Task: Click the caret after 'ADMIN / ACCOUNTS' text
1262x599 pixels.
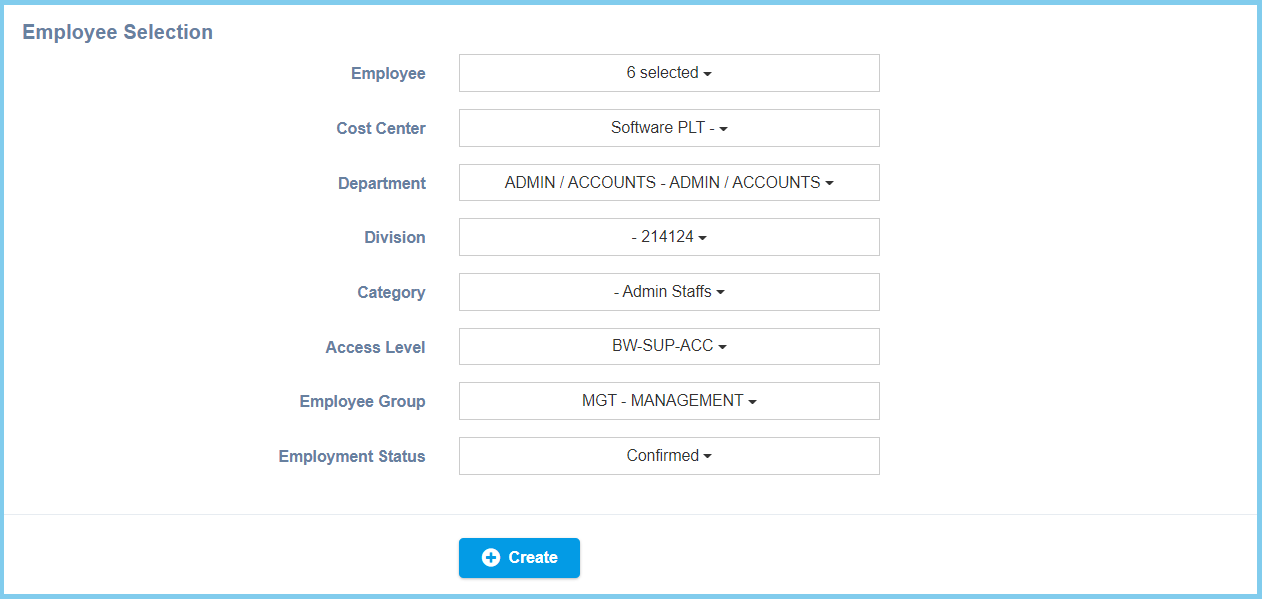Action: pos(830,184)
